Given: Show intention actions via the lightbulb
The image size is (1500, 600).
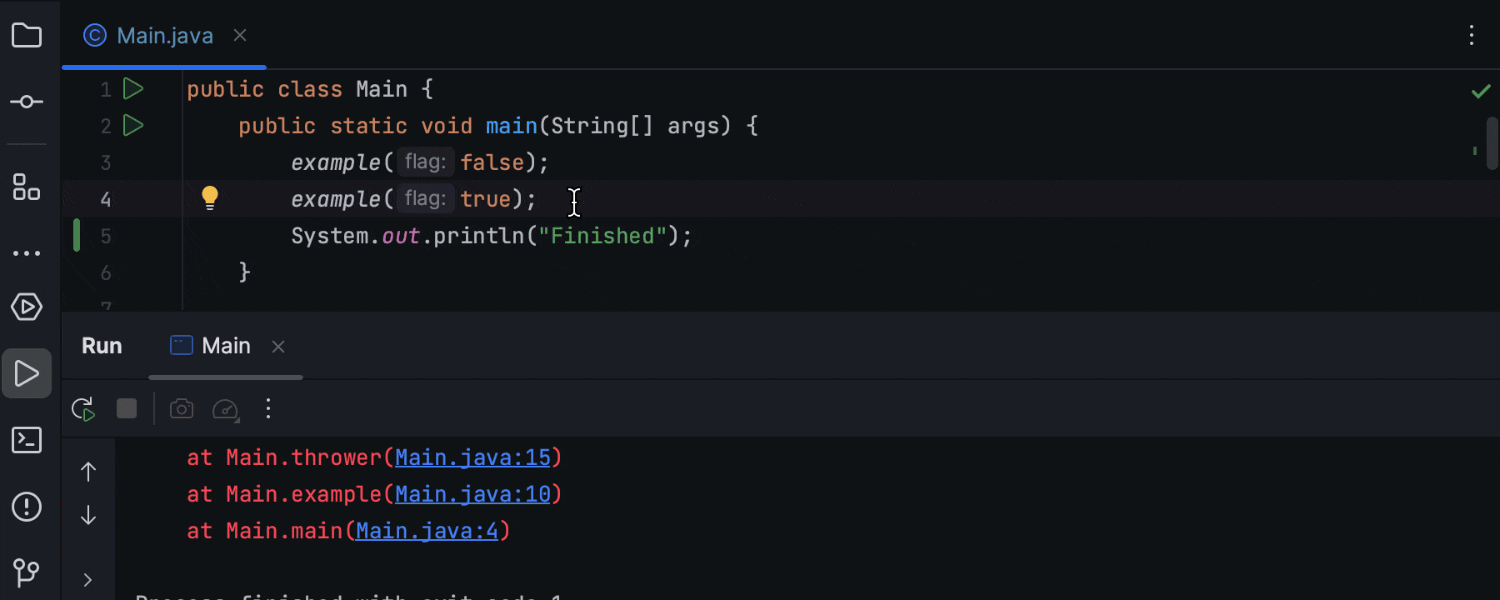Looking at the screenshot, I should point(210,197).
